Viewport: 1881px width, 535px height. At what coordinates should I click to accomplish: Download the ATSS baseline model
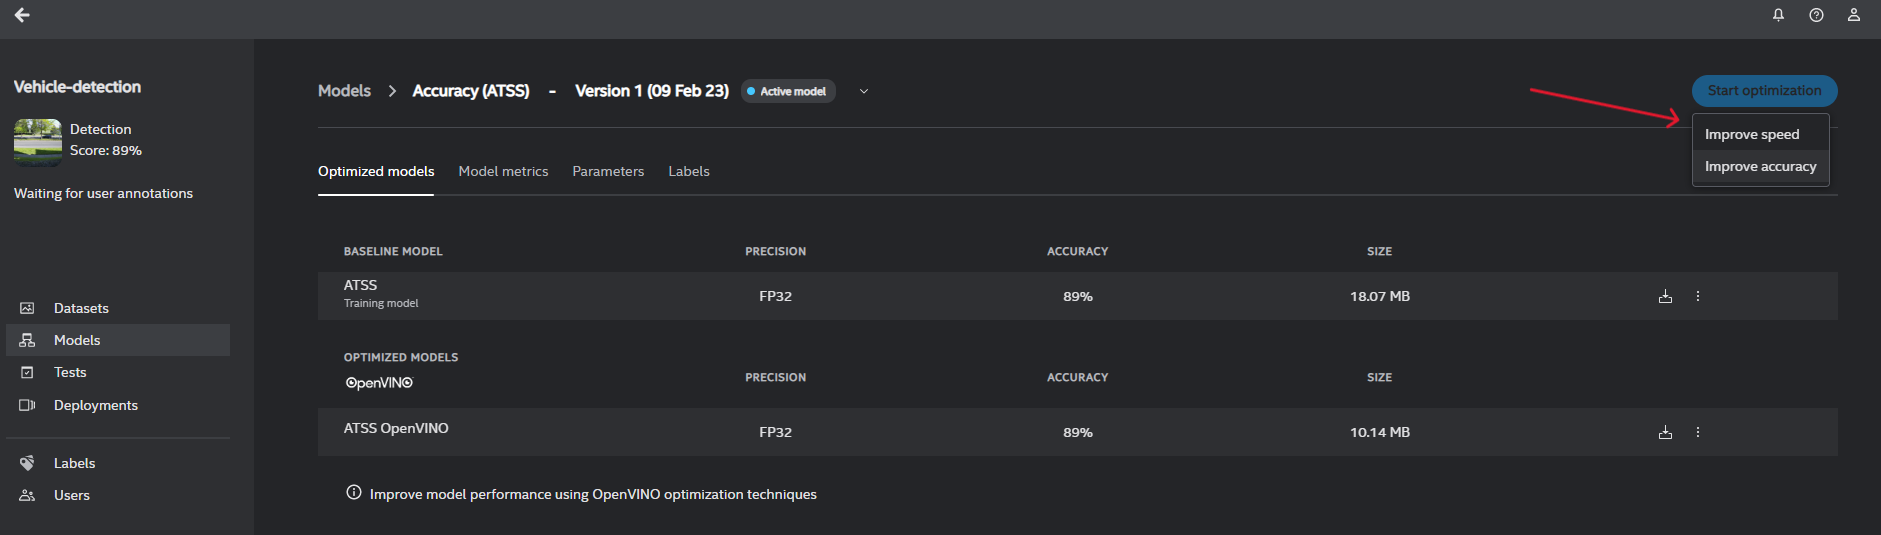(x=1665, y=297)
